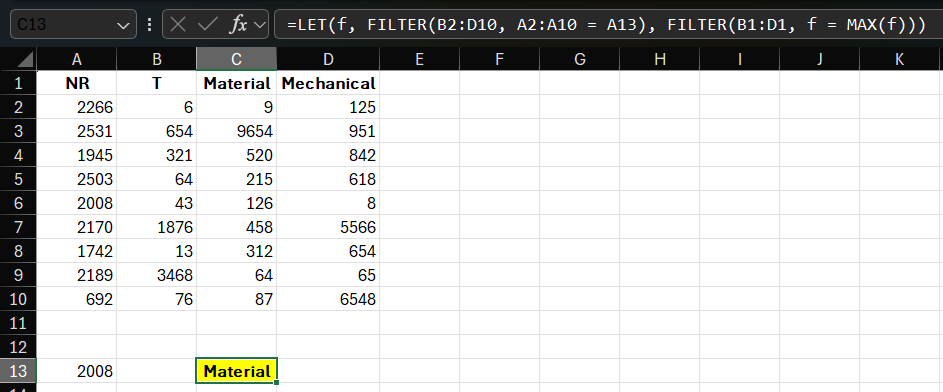Select column C header
Screen dimensions: 943x392
(x=236, y=59)
